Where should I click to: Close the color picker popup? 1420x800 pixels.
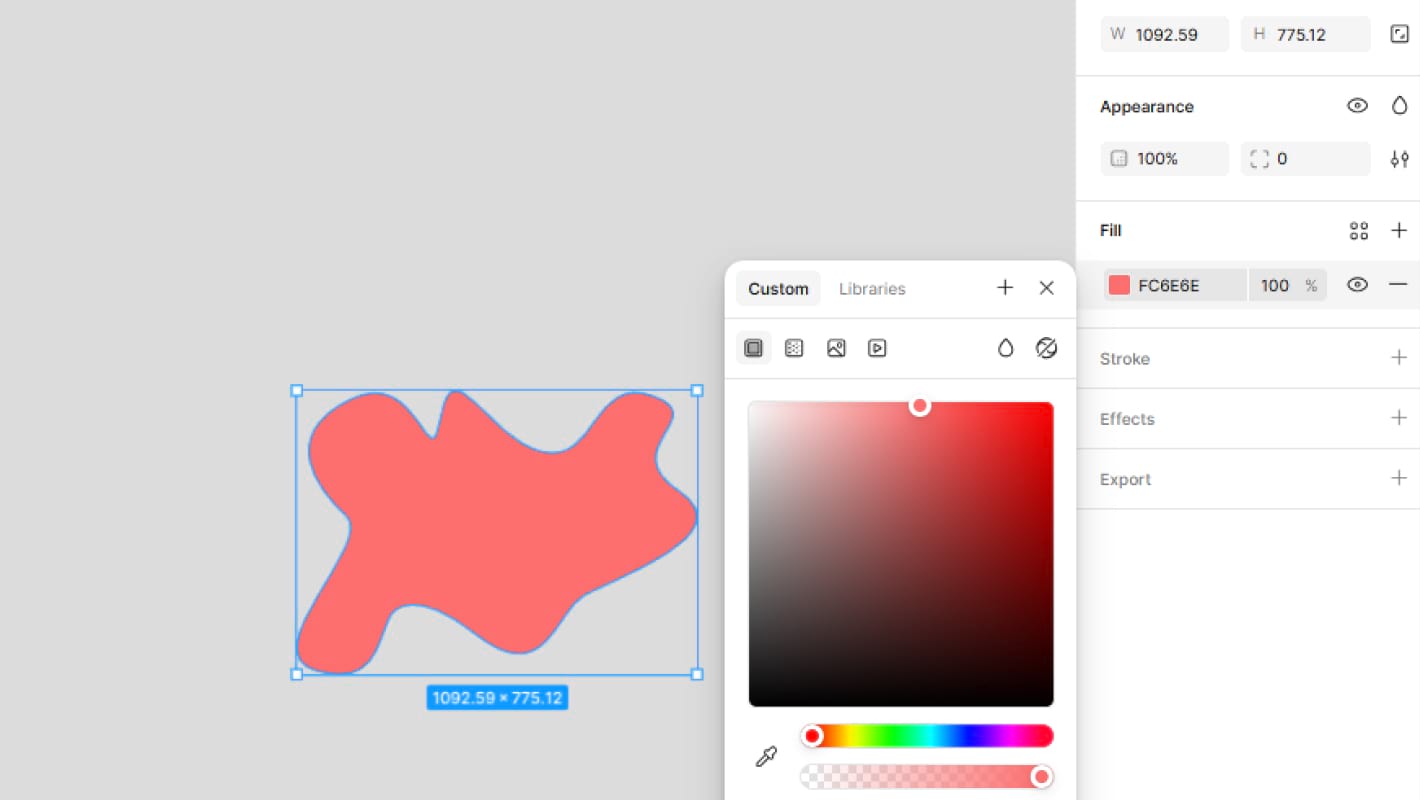click(x=1046, y=288)
